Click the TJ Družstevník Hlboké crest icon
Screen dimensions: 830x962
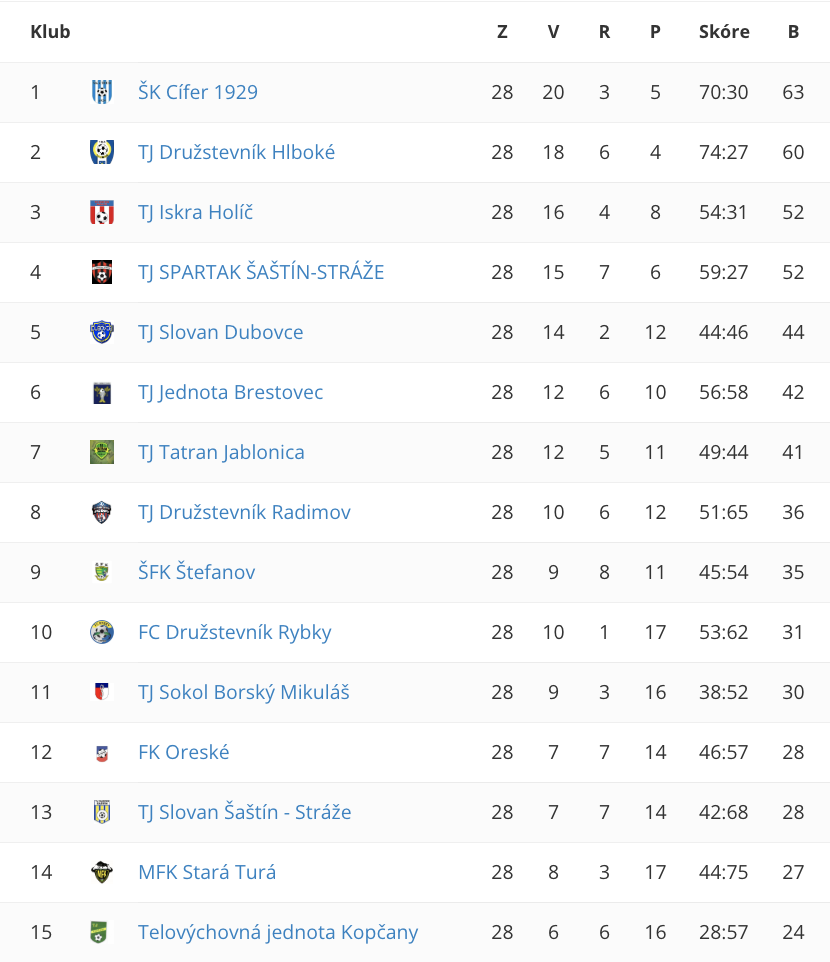coord(102,152)
